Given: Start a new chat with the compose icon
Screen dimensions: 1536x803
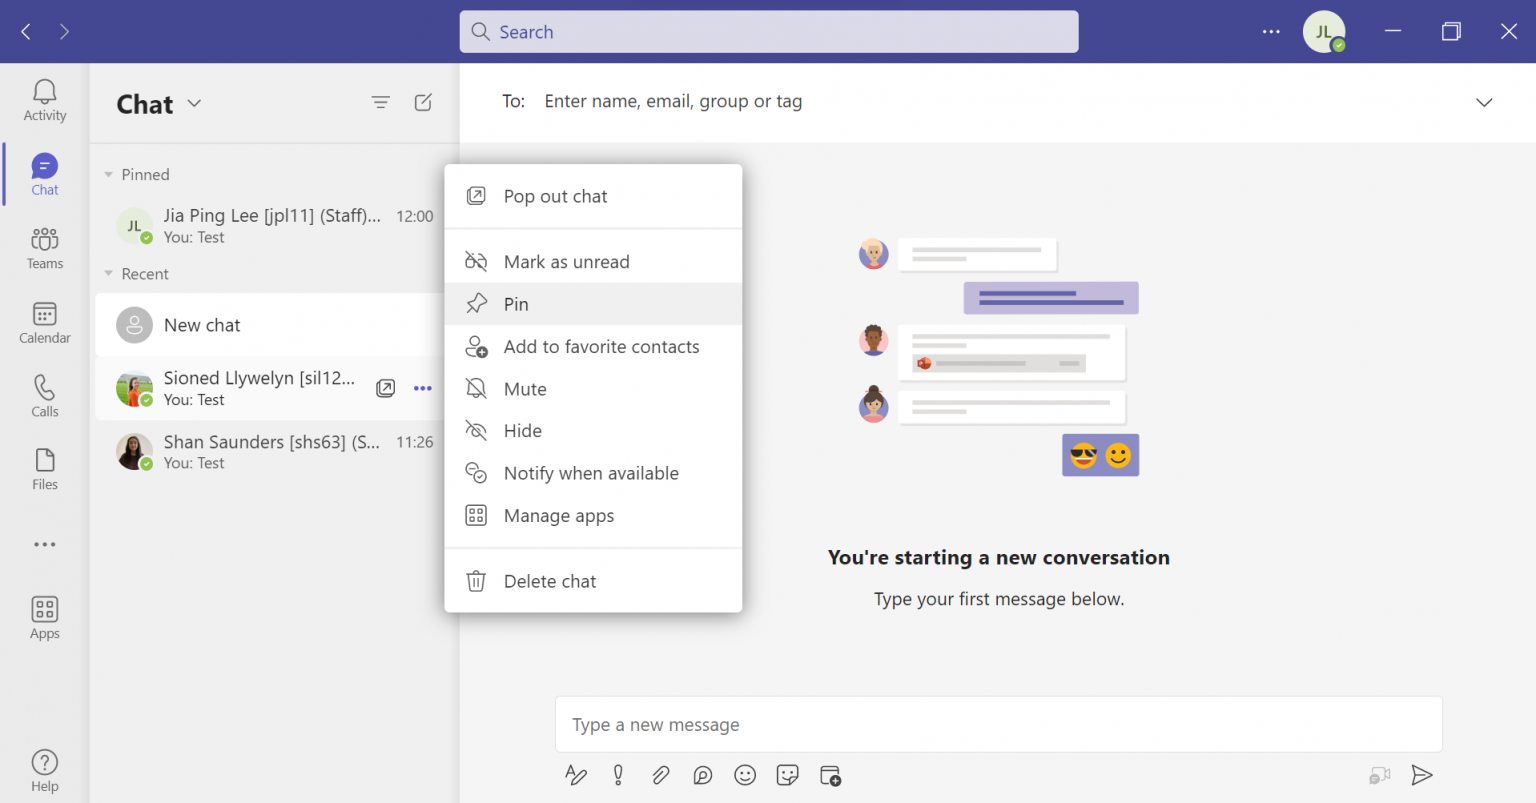Looking at the screenshot, I should [x=423, y=102].
